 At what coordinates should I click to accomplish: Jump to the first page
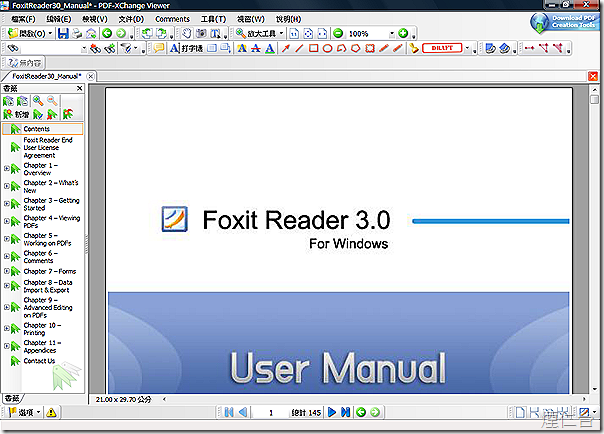click(x=229, y=412)
